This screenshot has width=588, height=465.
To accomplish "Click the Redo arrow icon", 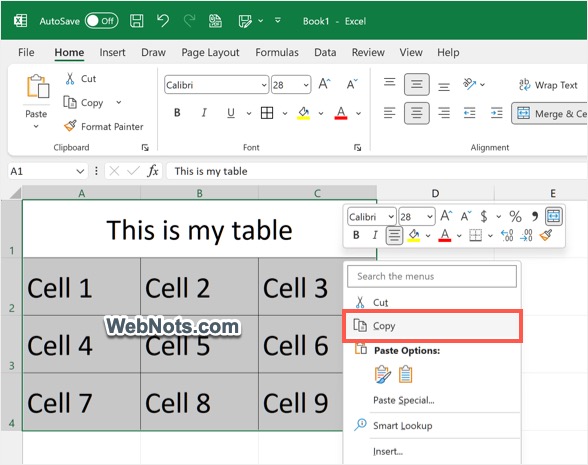I will [x=189, y=21].
